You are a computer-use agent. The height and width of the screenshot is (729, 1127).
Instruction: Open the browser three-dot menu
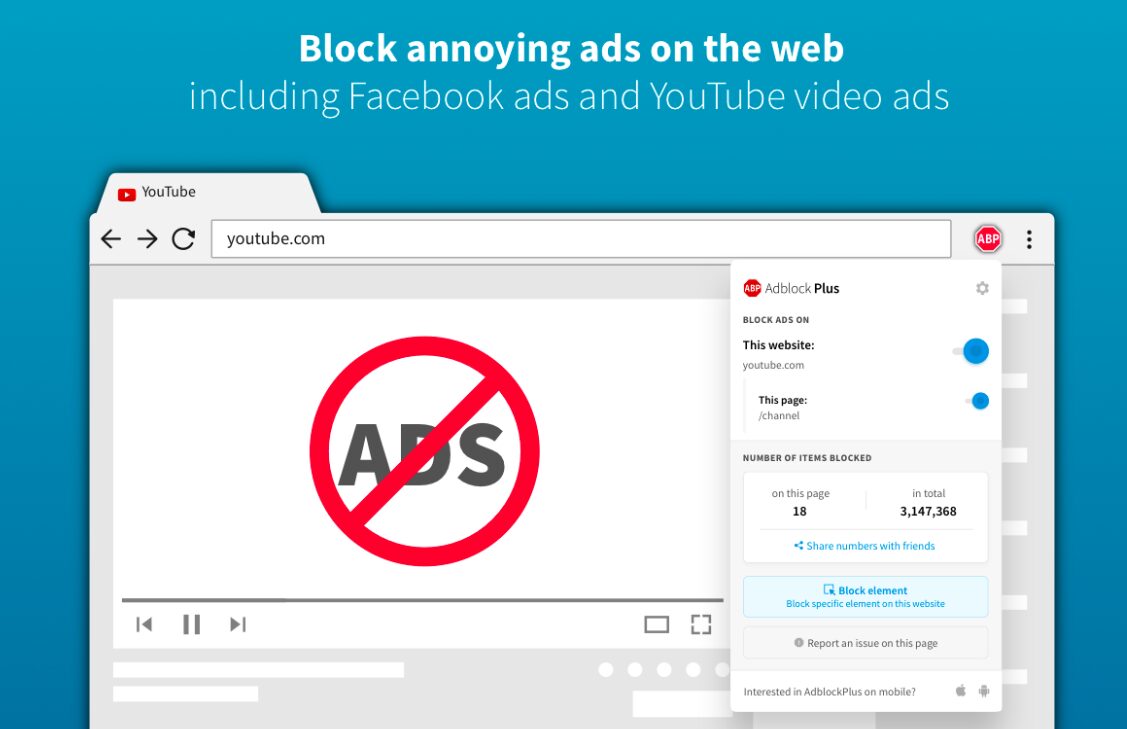tap(1029, 239)
